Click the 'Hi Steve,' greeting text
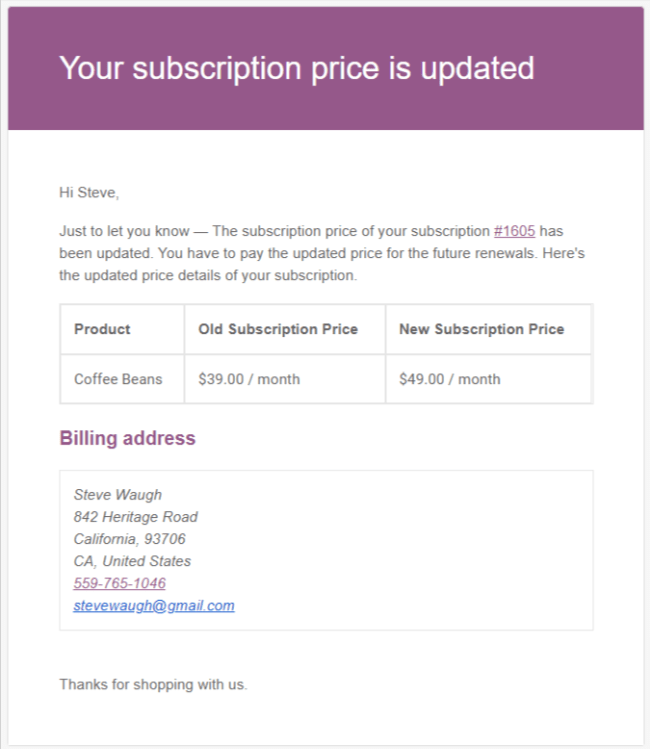The image size is (650, 749). click(x=89, y=192)
